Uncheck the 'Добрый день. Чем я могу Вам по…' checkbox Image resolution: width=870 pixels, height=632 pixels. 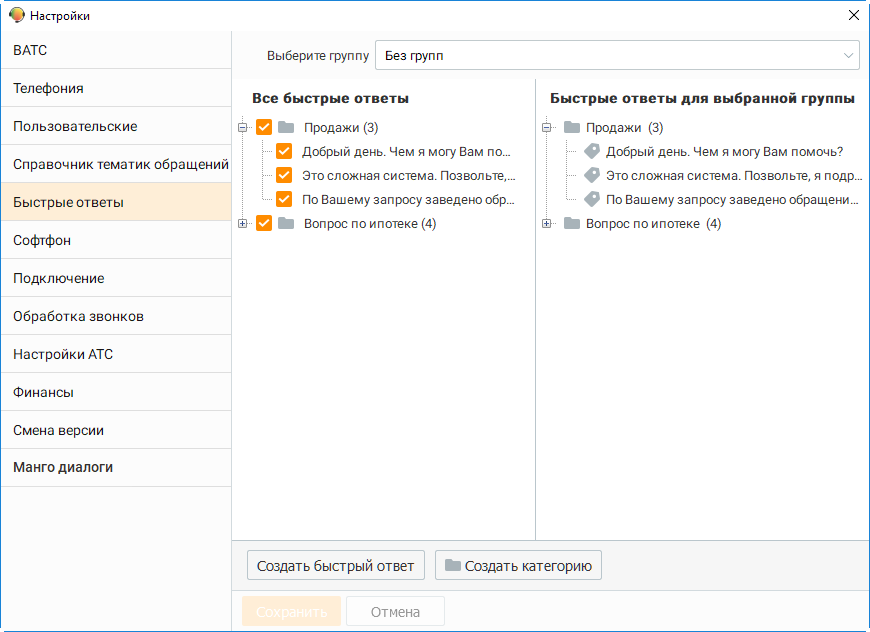pyautogui.click(x=284, y=151)
